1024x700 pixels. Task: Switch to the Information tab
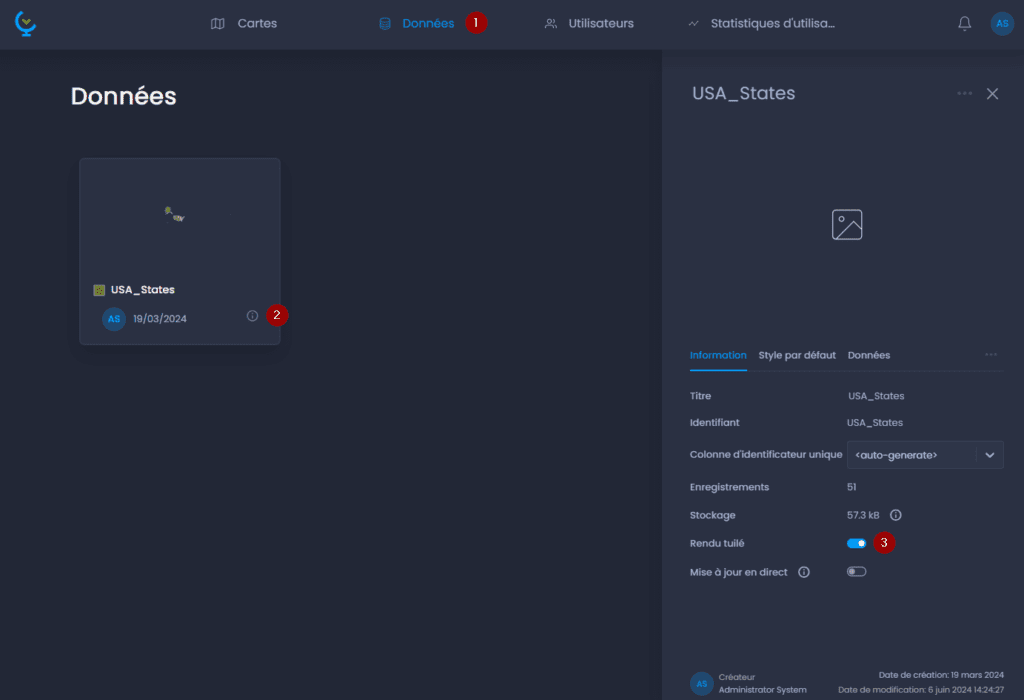pos(718,355)
